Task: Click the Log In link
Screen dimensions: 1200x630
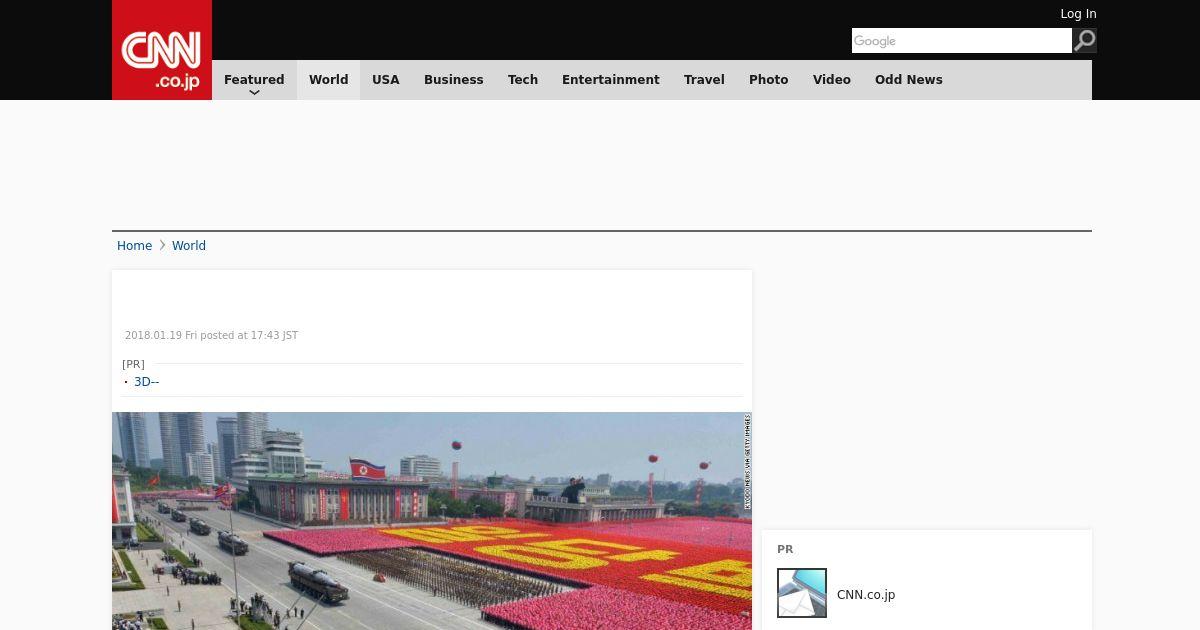Action: [1078, 14]
